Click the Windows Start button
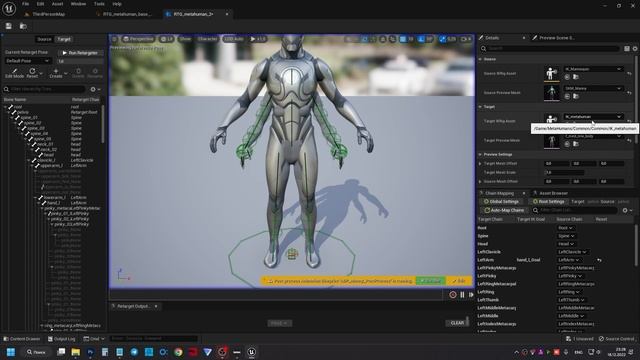Image resolution: width=640 pixels, height=360 pixels. point(11,352)
